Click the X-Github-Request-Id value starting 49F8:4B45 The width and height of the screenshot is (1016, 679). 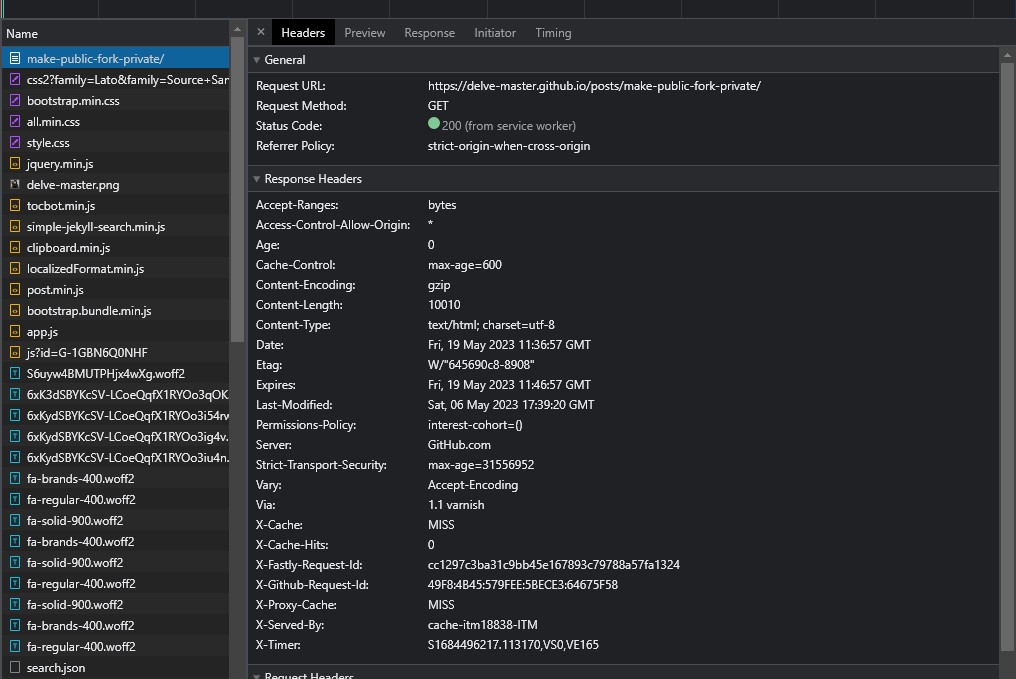click(523, 585)
